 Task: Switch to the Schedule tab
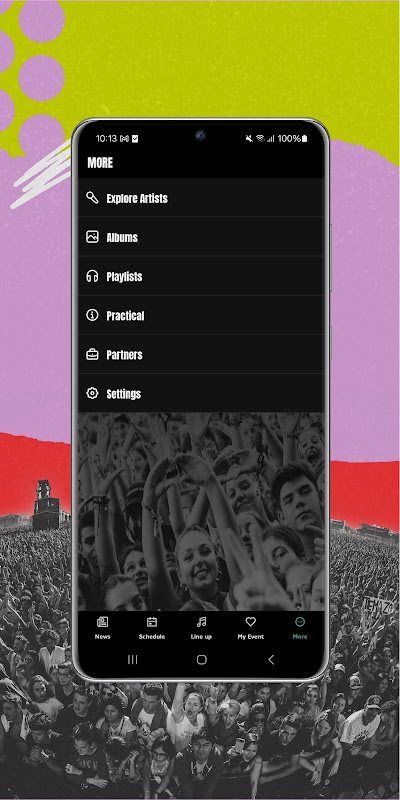[x=152, y=628]
